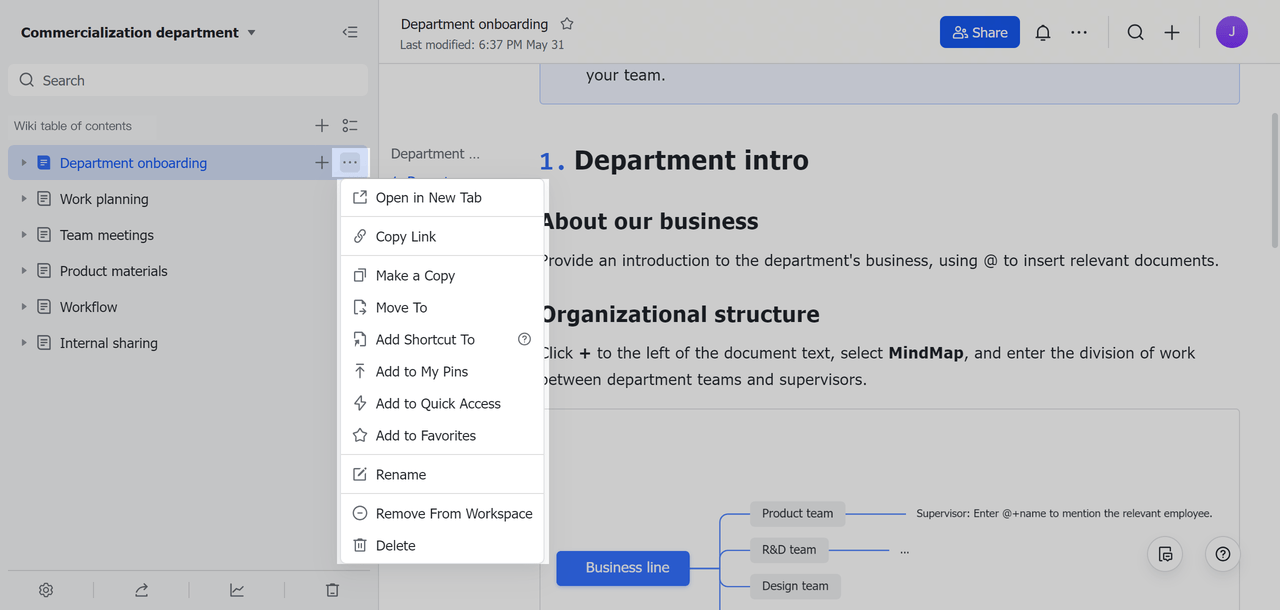The height and width of the screenshot is (610, 1280).
Task: Open workspace settings gear icon
Action: pos(46,590)
